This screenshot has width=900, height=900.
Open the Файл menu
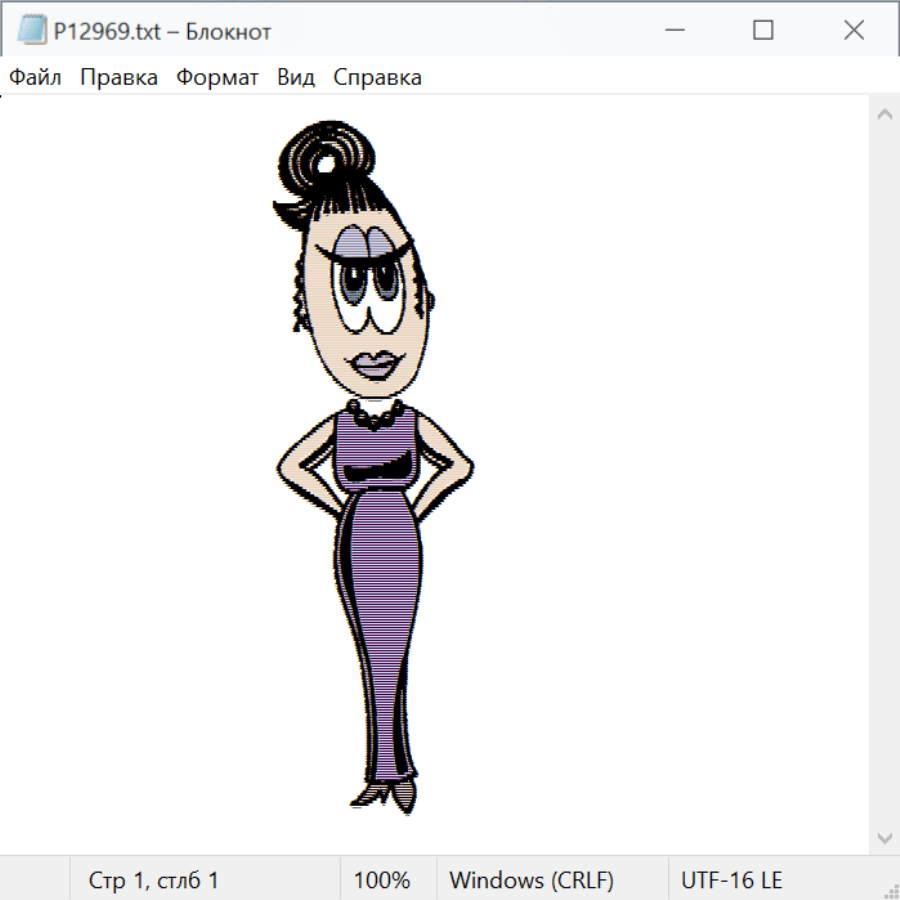pyautogui.click(x=35, y=78)
